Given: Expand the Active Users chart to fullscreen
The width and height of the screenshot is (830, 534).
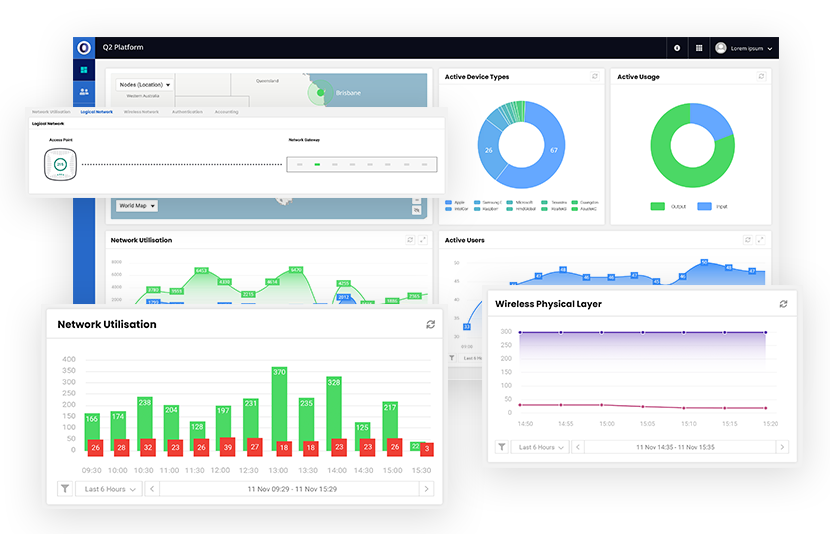Looking at the screenshot, I should pyautogui.click(x=760, y=240).
